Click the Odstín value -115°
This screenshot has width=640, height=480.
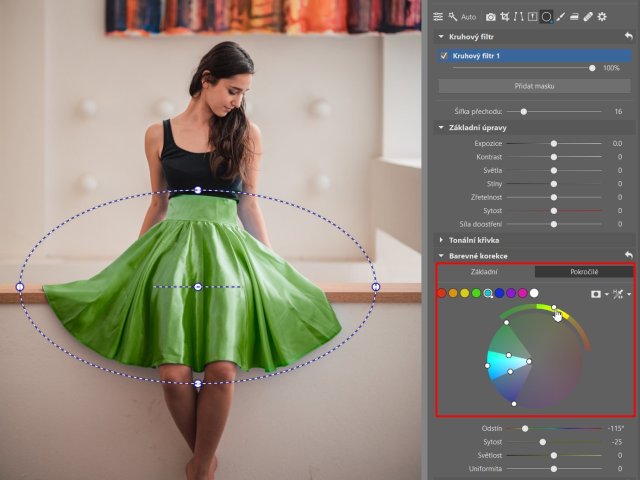(x=615, y=429)
